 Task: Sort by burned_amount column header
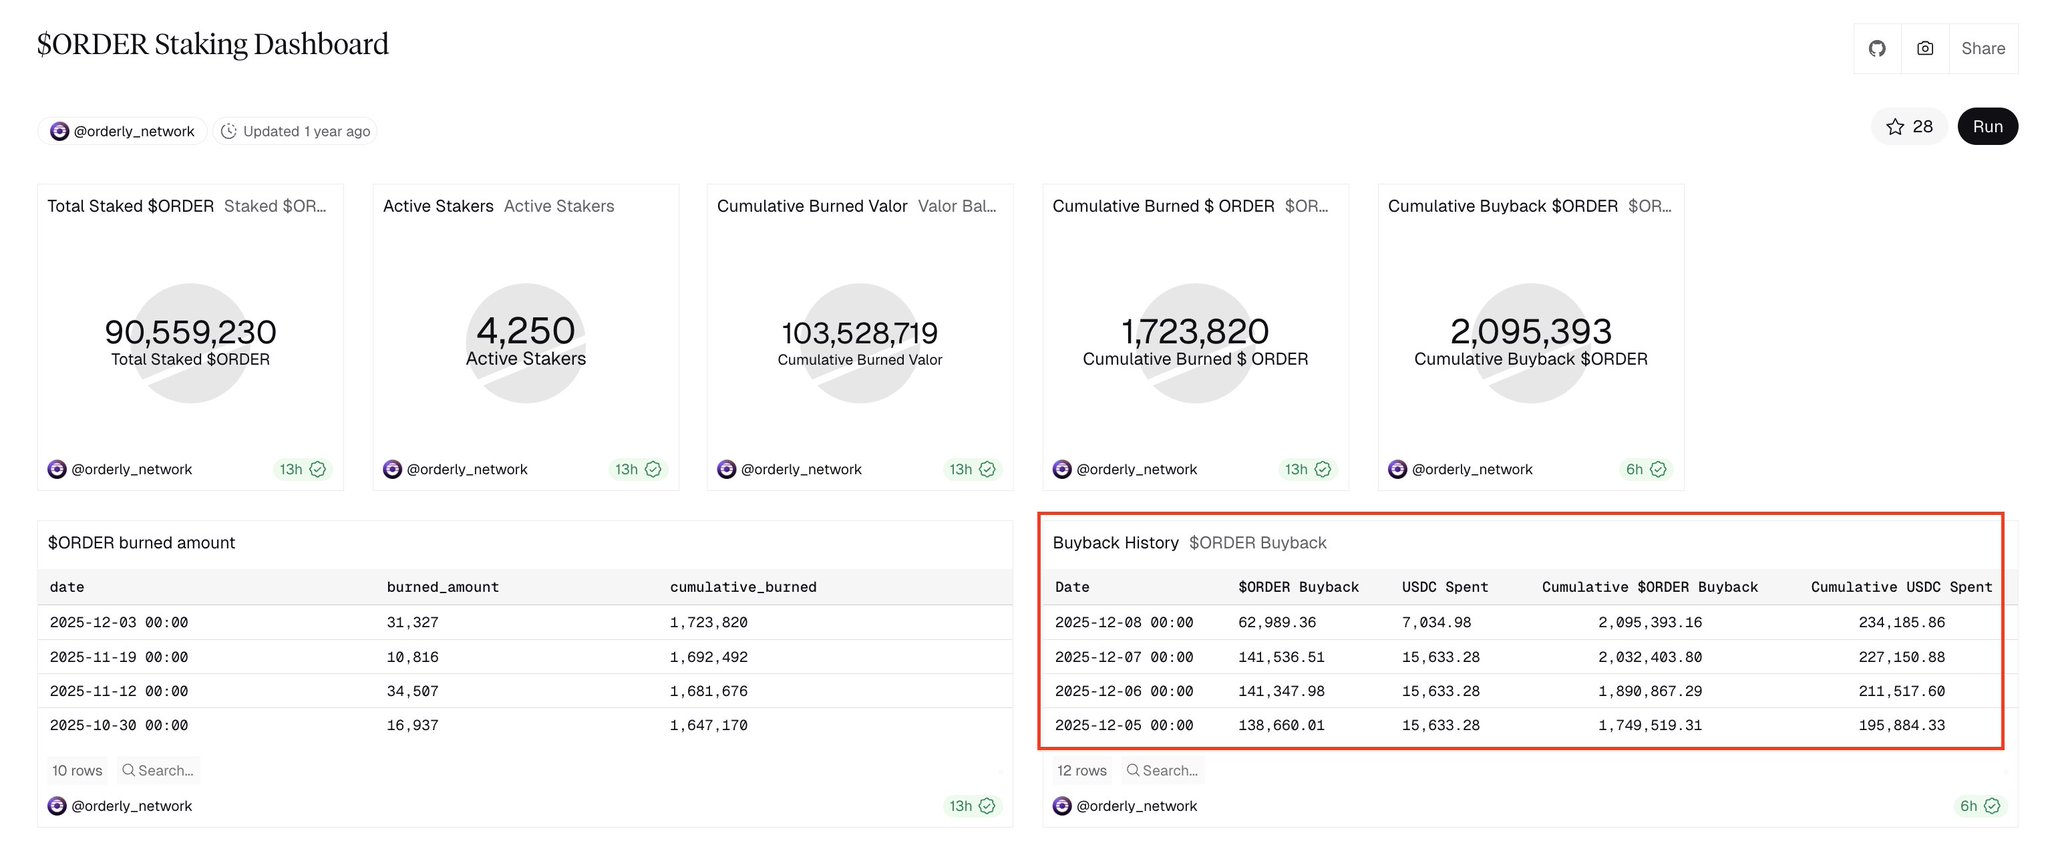tap(442, 587)
